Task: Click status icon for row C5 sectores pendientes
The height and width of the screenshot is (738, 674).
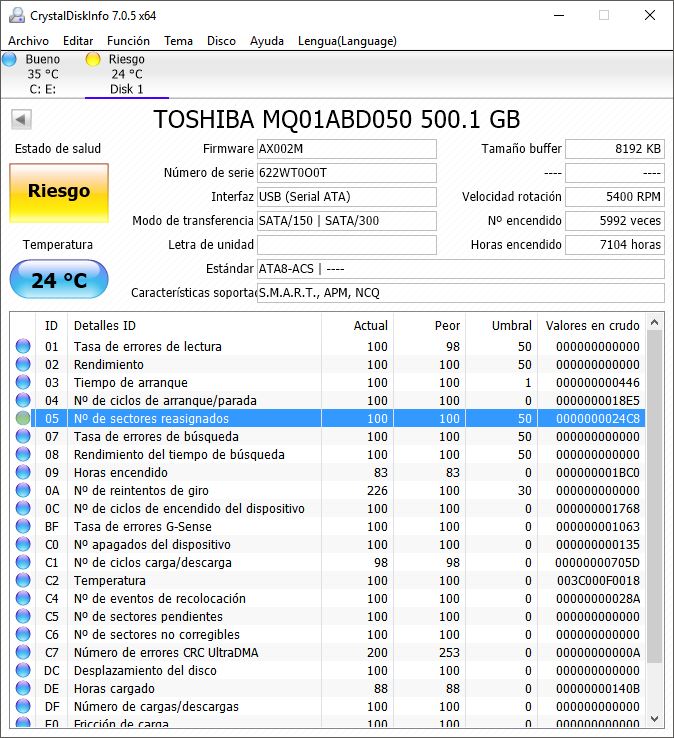Action: point(23,616)
